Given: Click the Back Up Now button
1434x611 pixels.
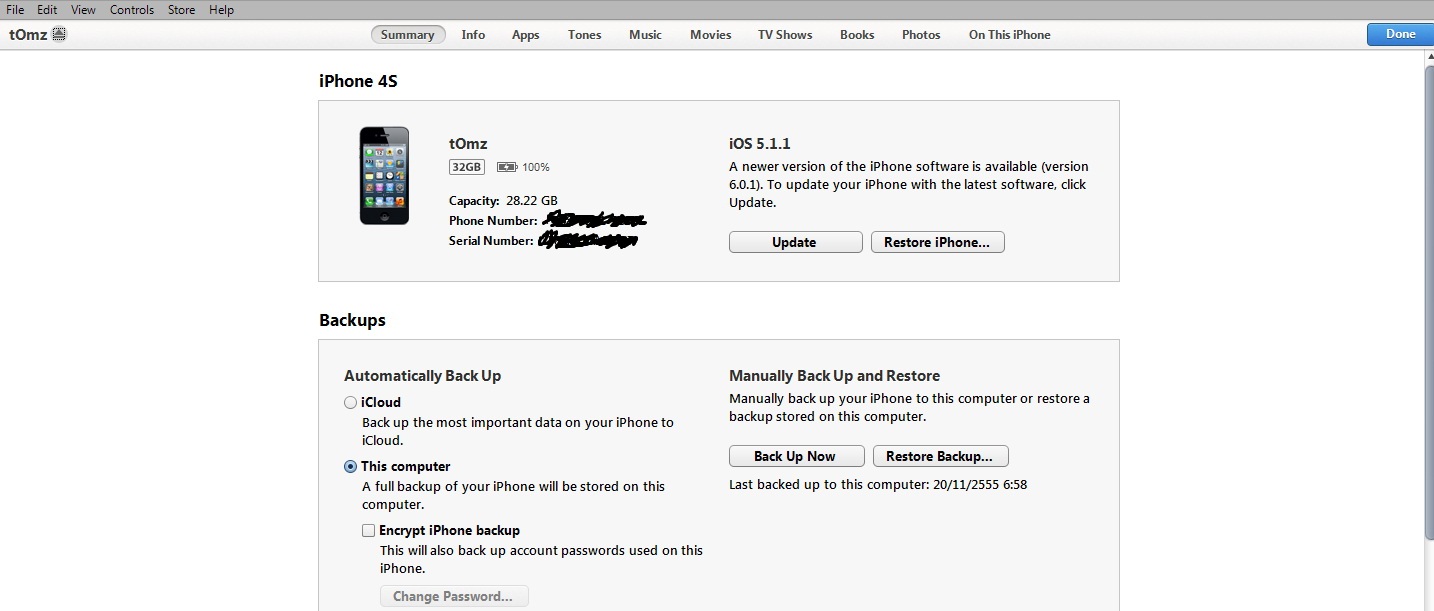Looking at the screenshot, I should [796, 457].
